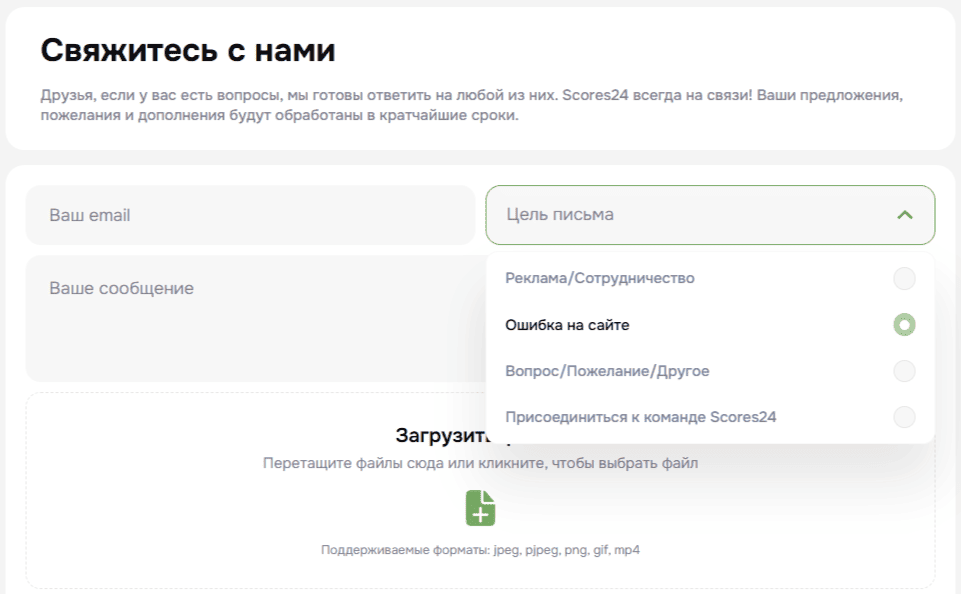Click the word "Друзья" in the intro text
The height and width of the screenshot is (594, 961).
[x=64, y=97]
